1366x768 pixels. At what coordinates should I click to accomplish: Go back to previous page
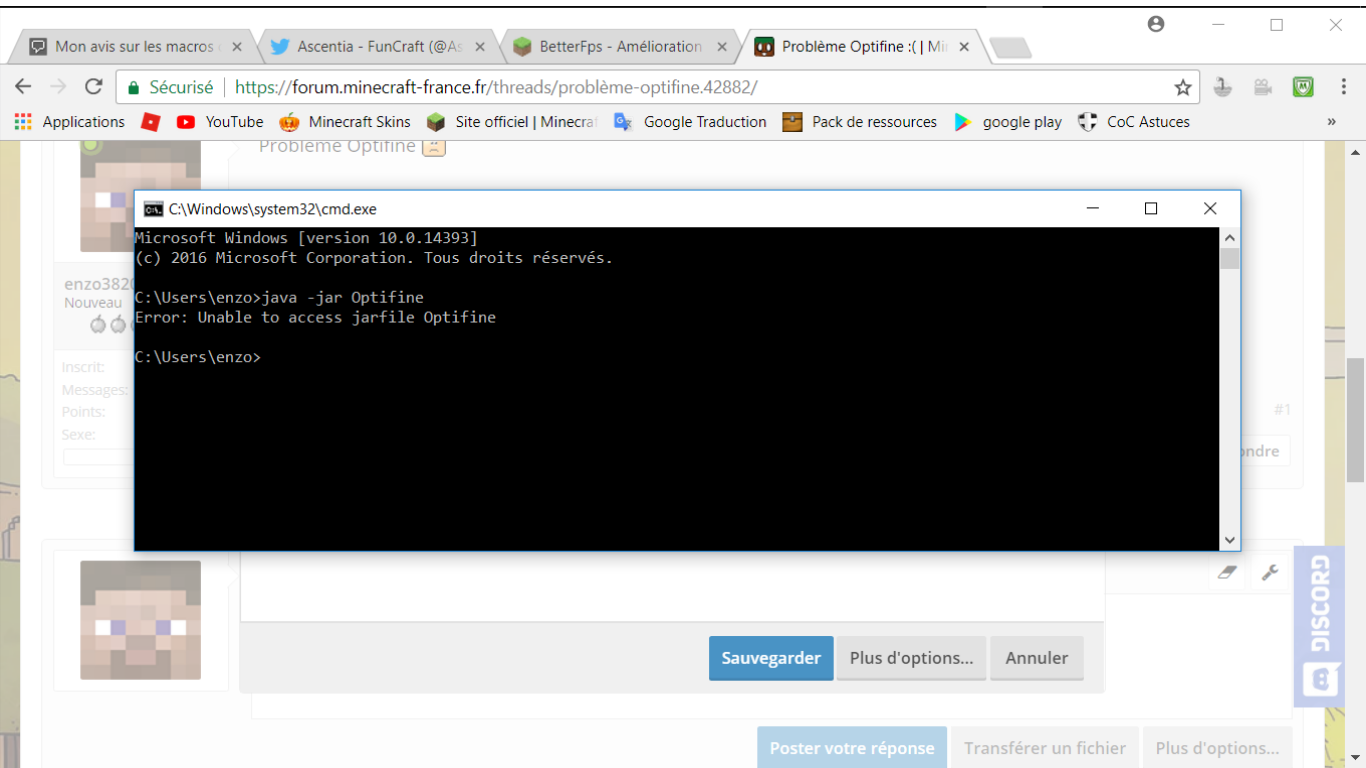point(24,87)
